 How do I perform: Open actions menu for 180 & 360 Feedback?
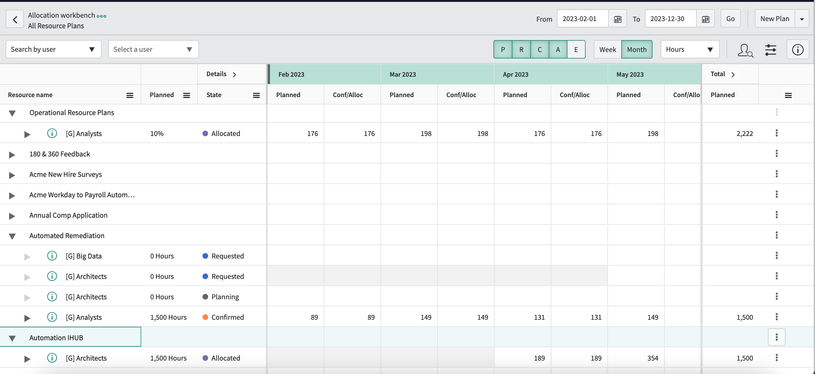(x=777, y=154)
